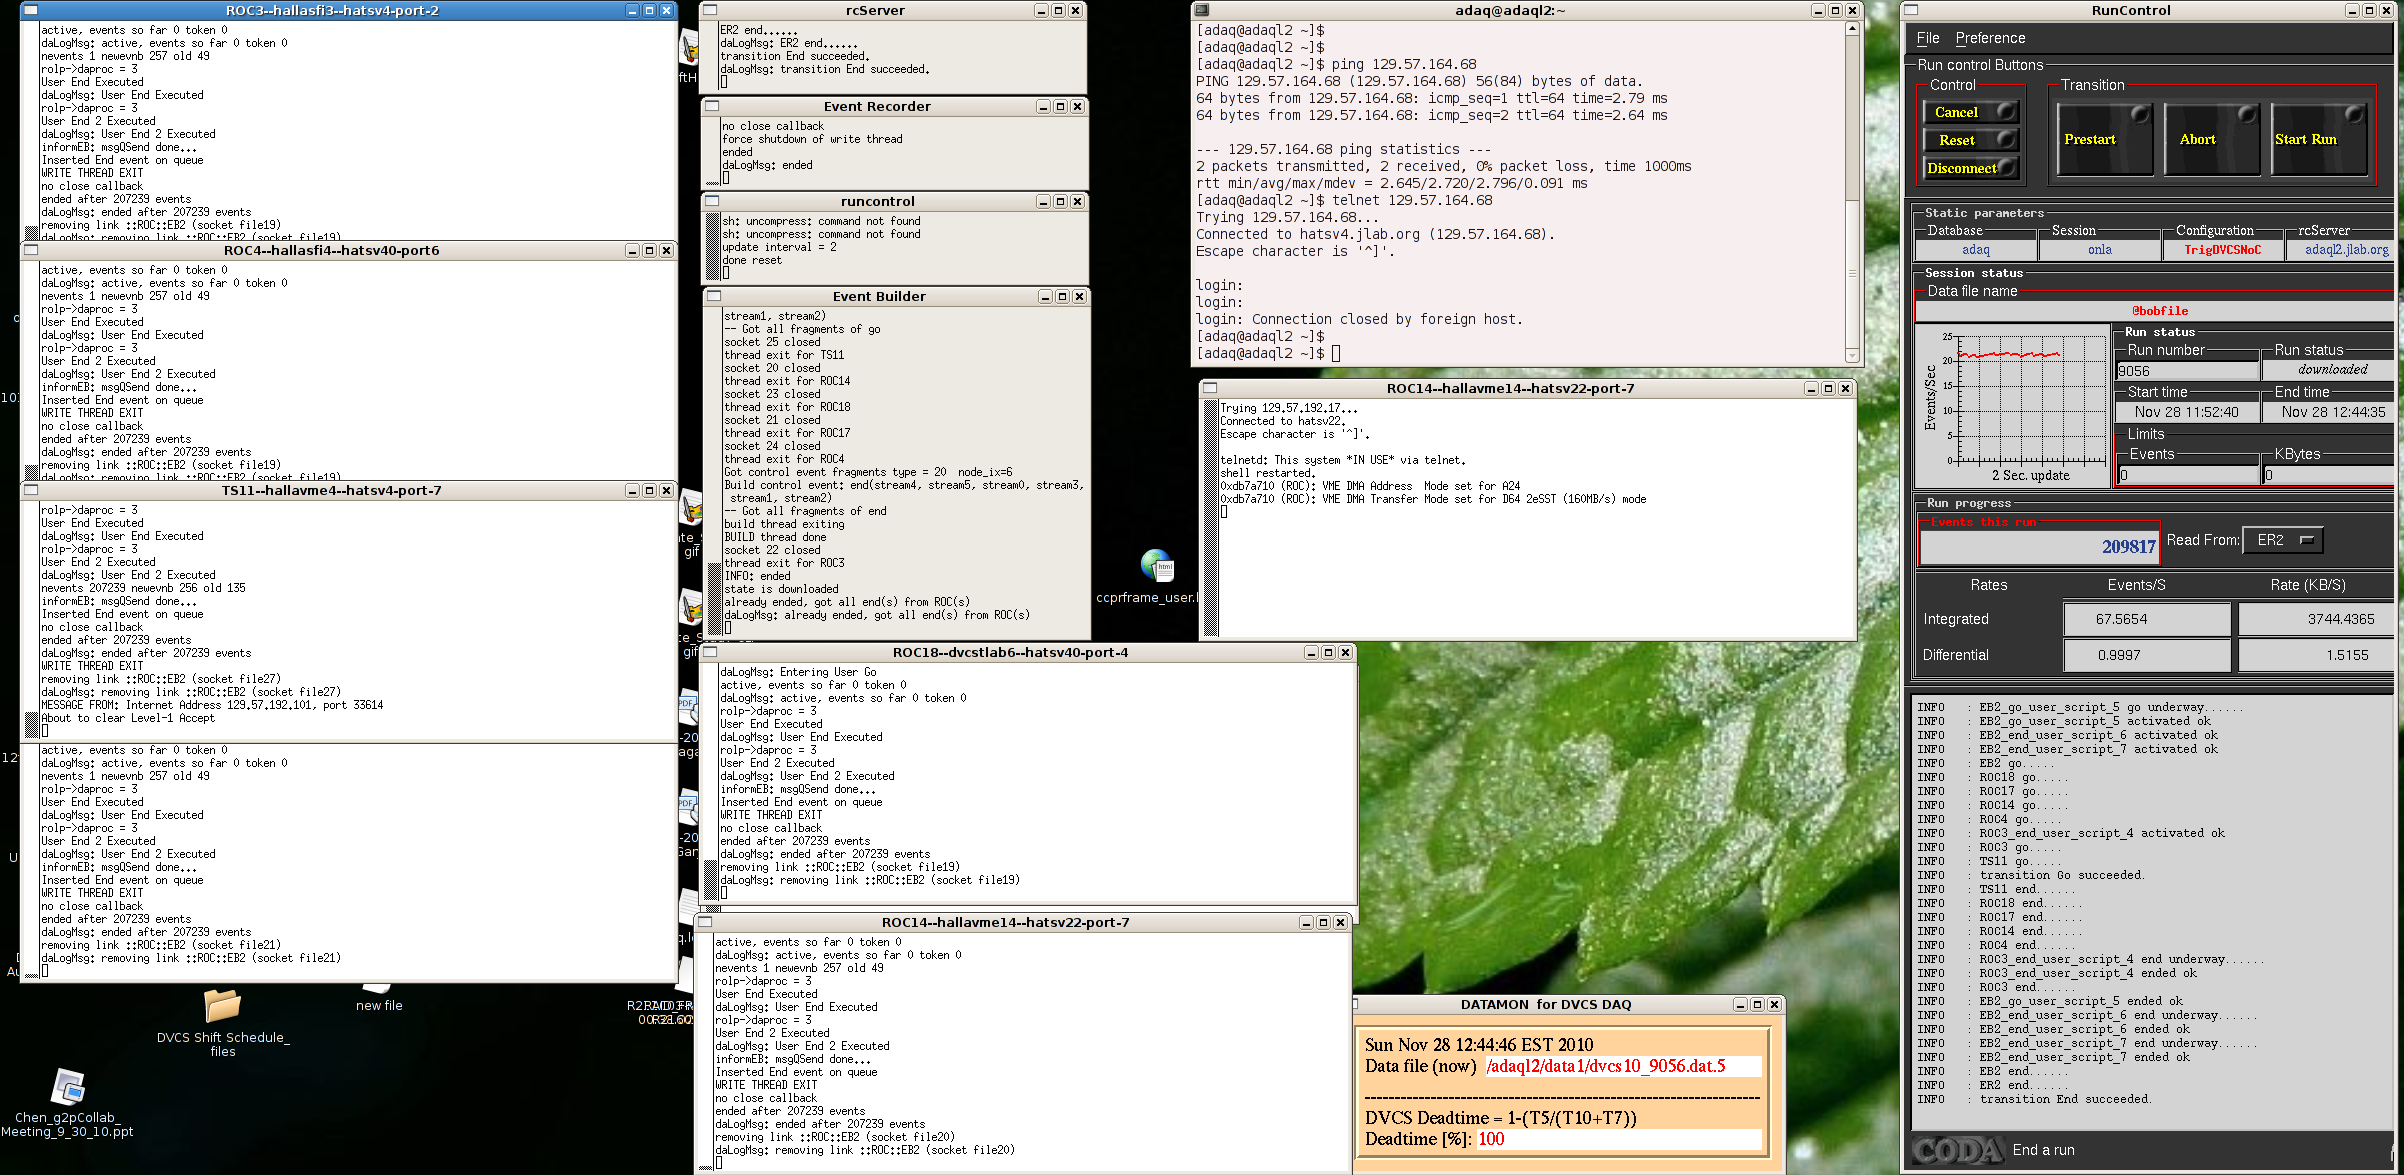The image size is (2404, 1175).
Task: Open window menu of rcServer title bar
Action: pos(710,10)
